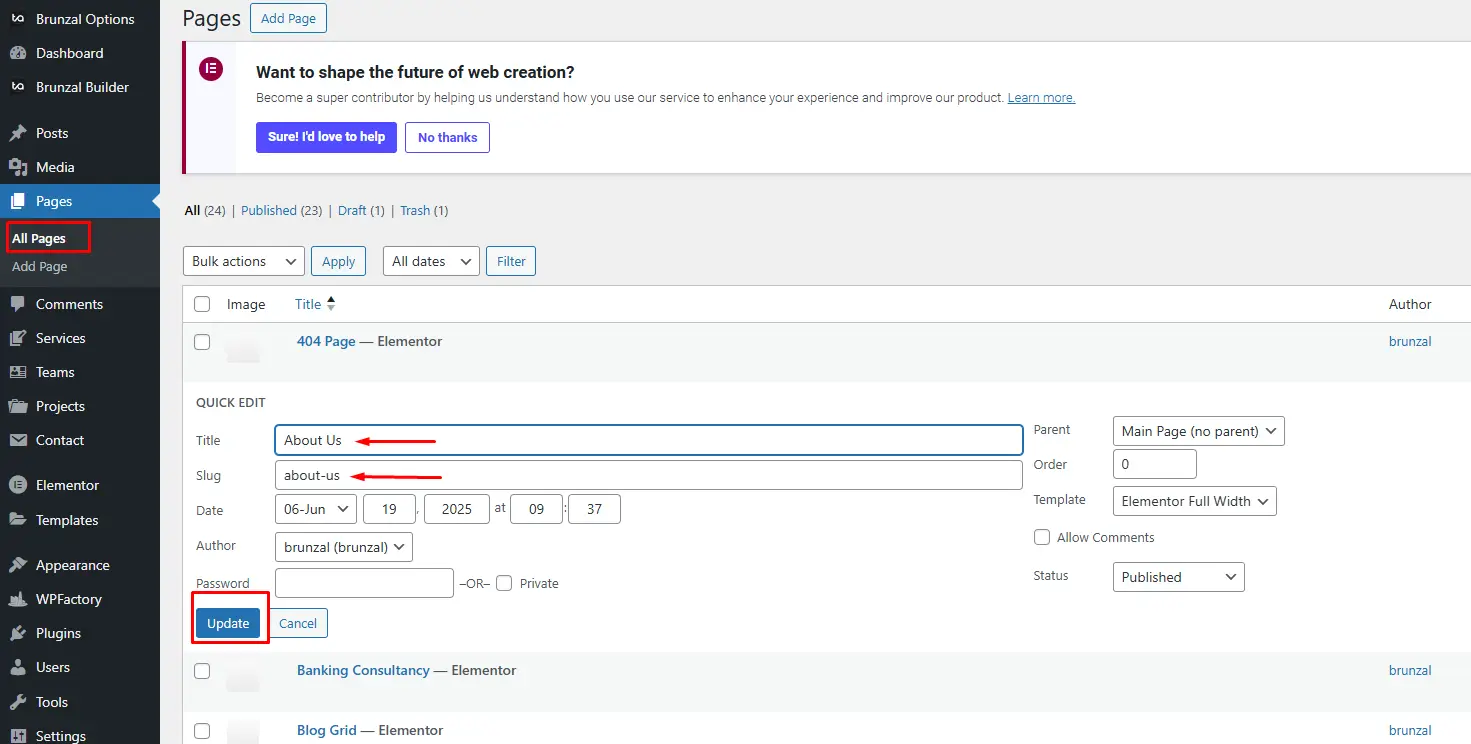The image size is (1471, 744).
Task: Check the Banking Consultancy row checkbox
Action: [x=202, y=671]
